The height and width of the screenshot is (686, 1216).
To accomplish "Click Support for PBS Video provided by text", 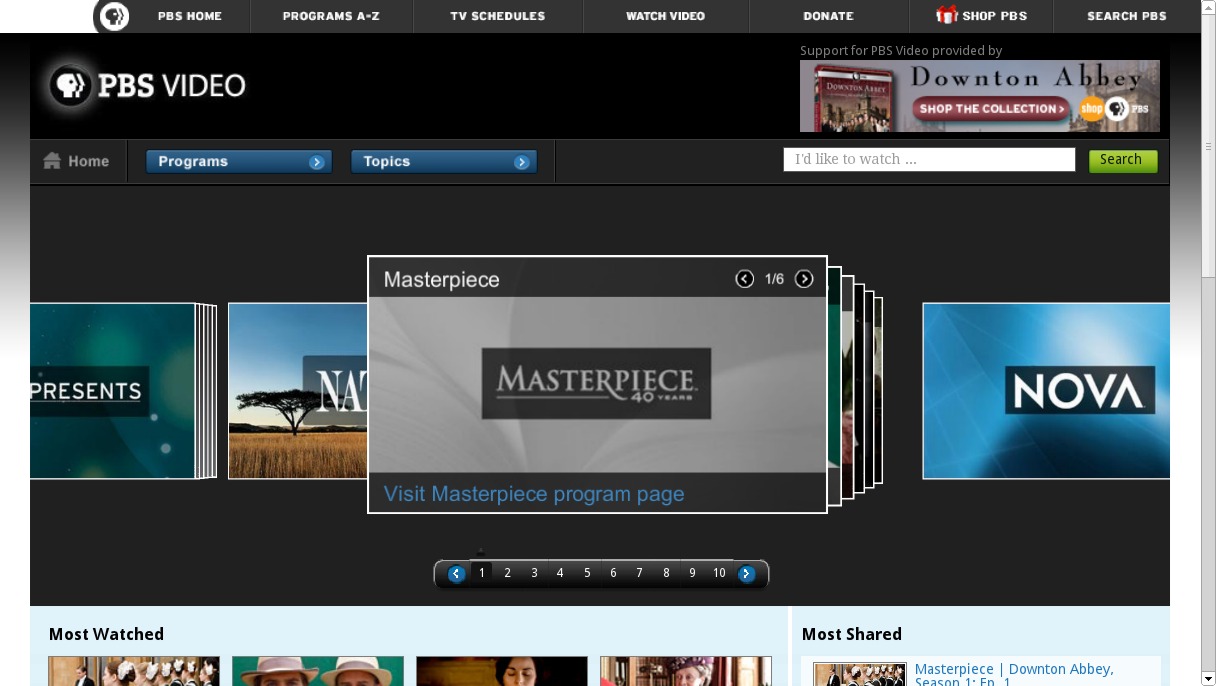I will point(901,51).
